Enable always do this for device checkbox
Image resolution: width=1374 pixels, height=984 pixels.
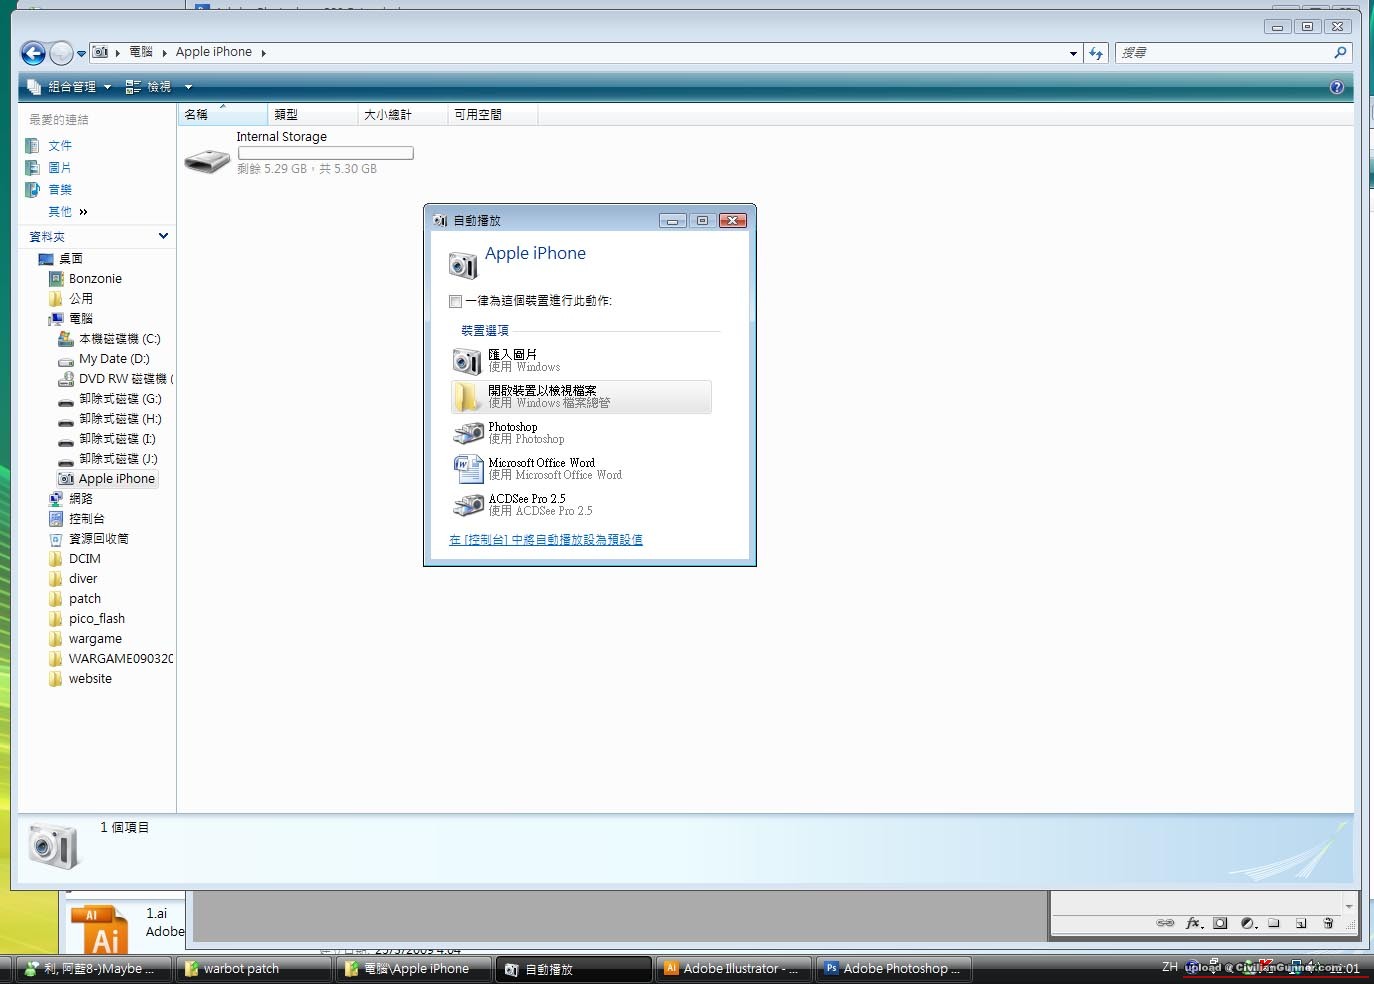[x=456, y=301]
